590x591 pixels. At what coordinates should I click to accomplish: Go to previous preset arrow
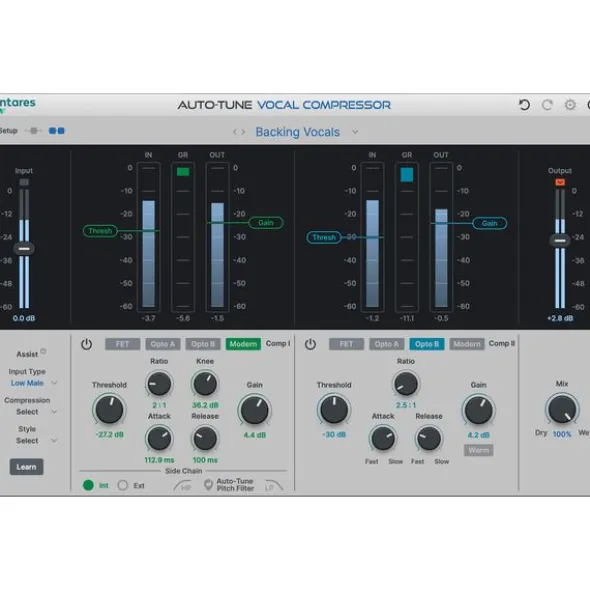point(234,132)
